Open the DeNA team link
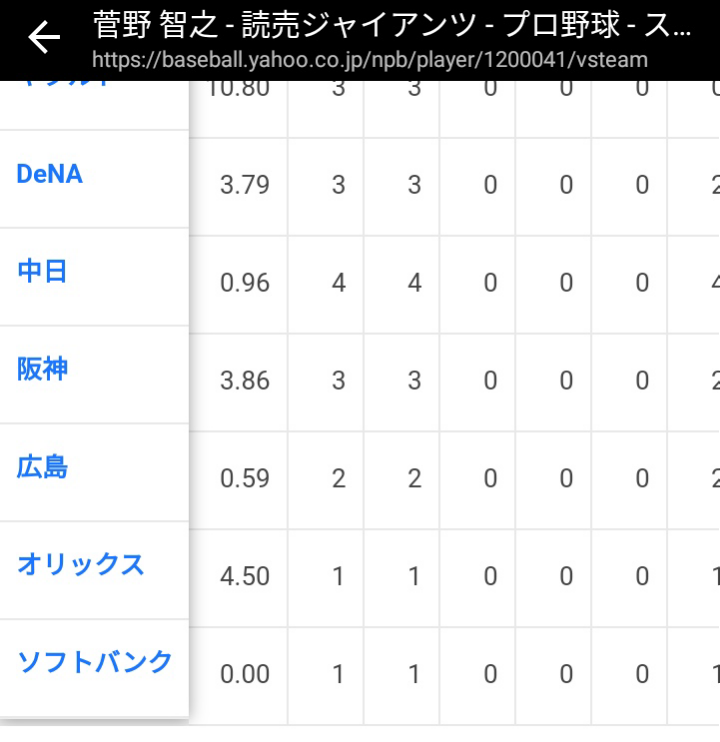 50,174
